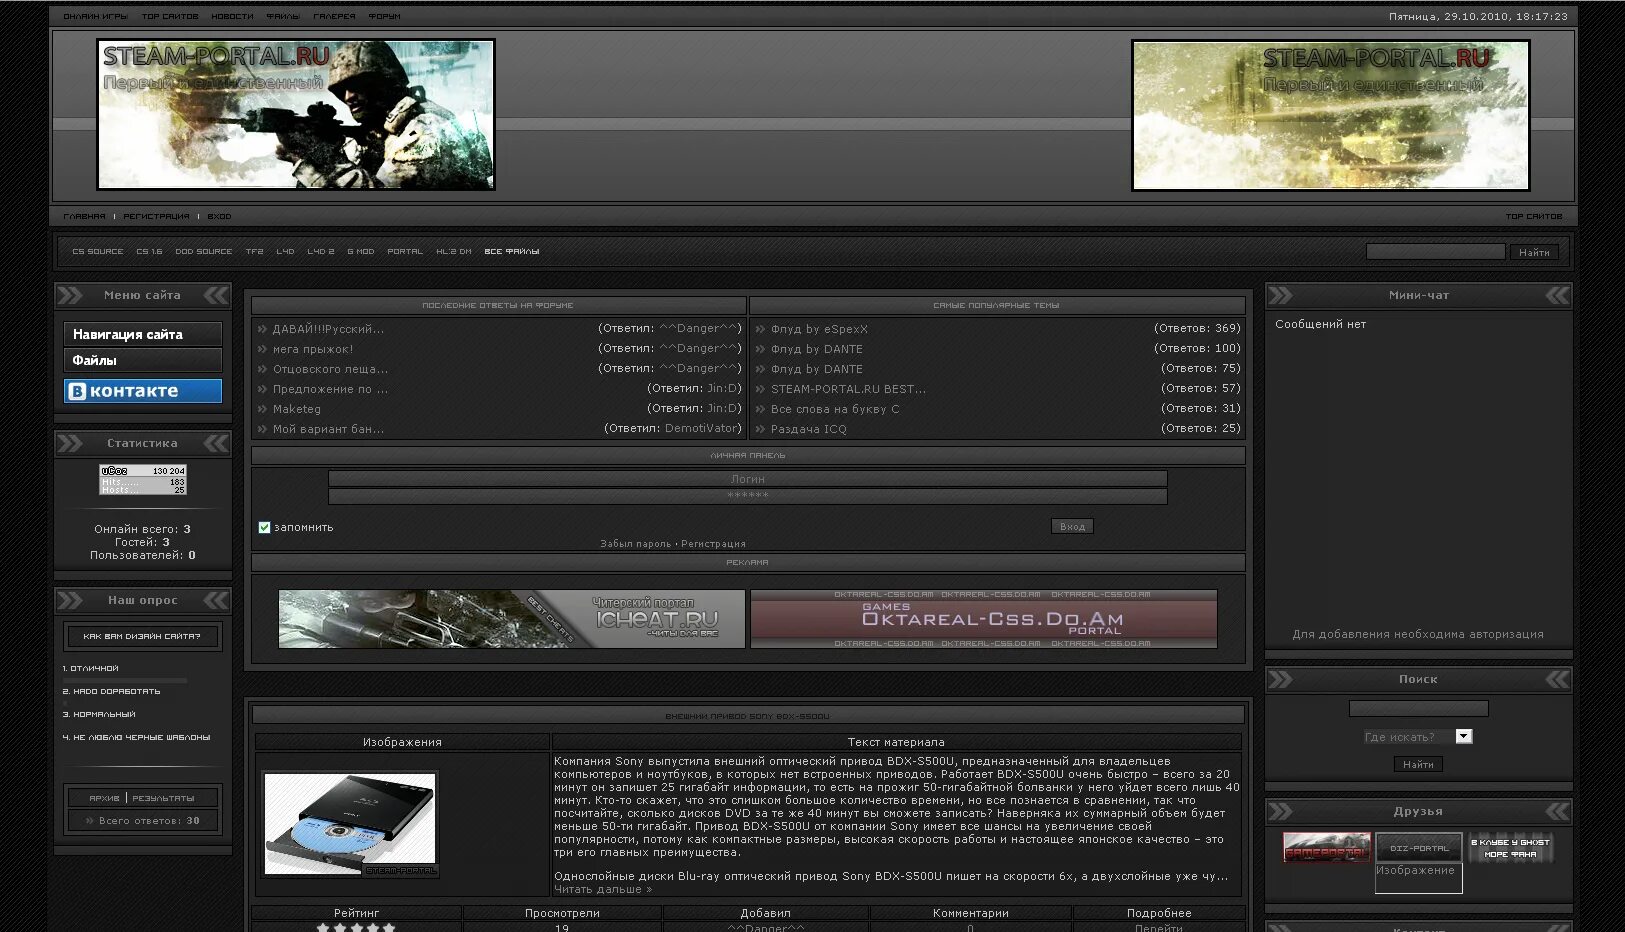Screen dimensions: 1625x932
Task: Focus the top-right site search field
Action: [1435, 252]
